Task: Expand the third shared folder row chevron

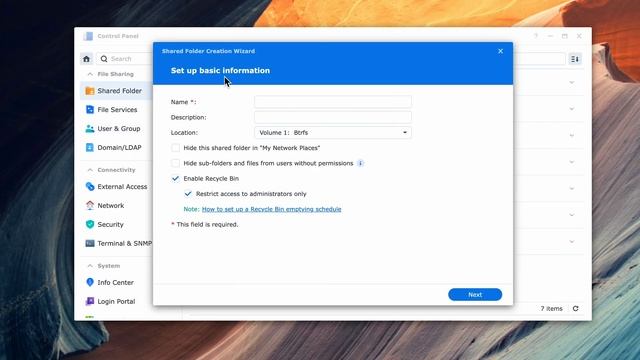Action: coord(572,136)
